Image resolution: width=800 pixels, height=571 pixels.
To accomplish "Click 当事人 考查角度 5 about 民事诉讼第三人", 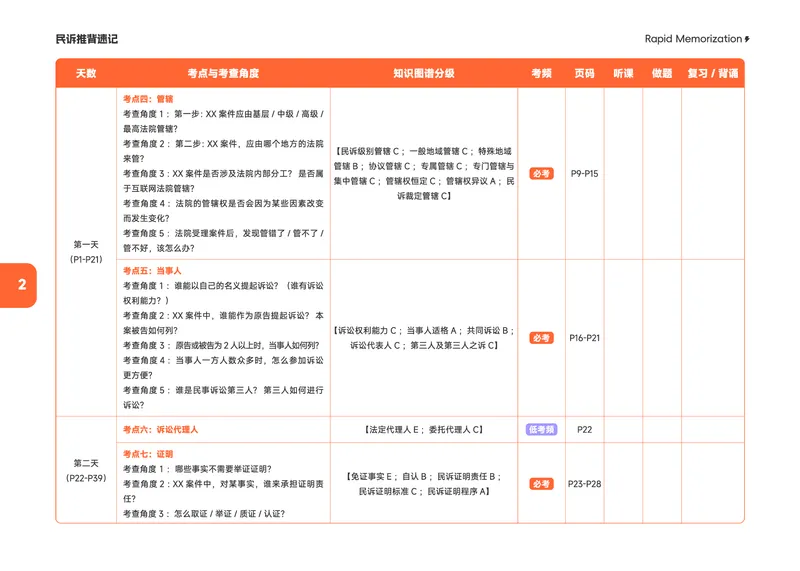I will coord(223,398).
